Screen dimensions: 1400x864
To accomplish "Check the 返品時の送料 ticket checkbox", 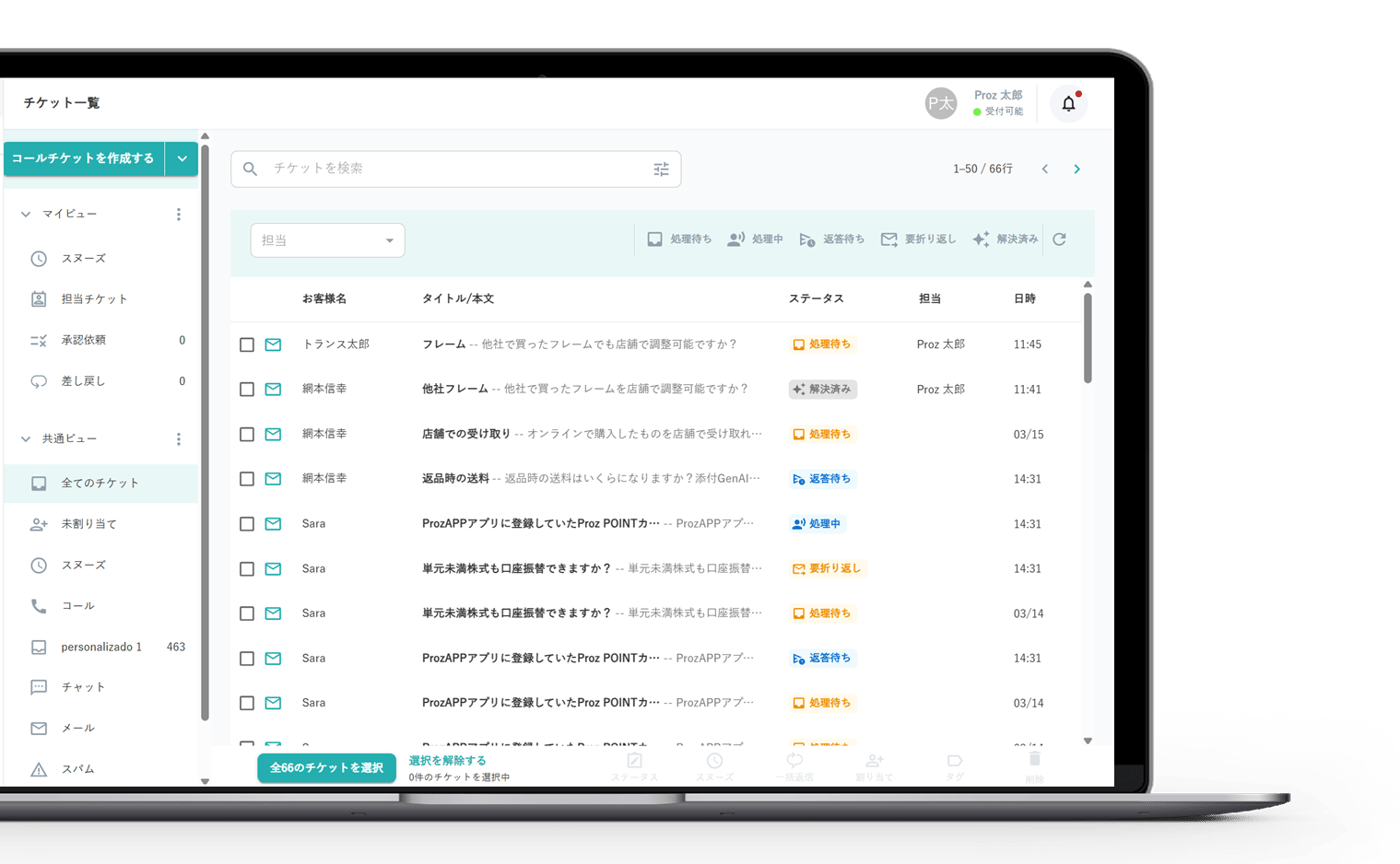I will point(247,479).
